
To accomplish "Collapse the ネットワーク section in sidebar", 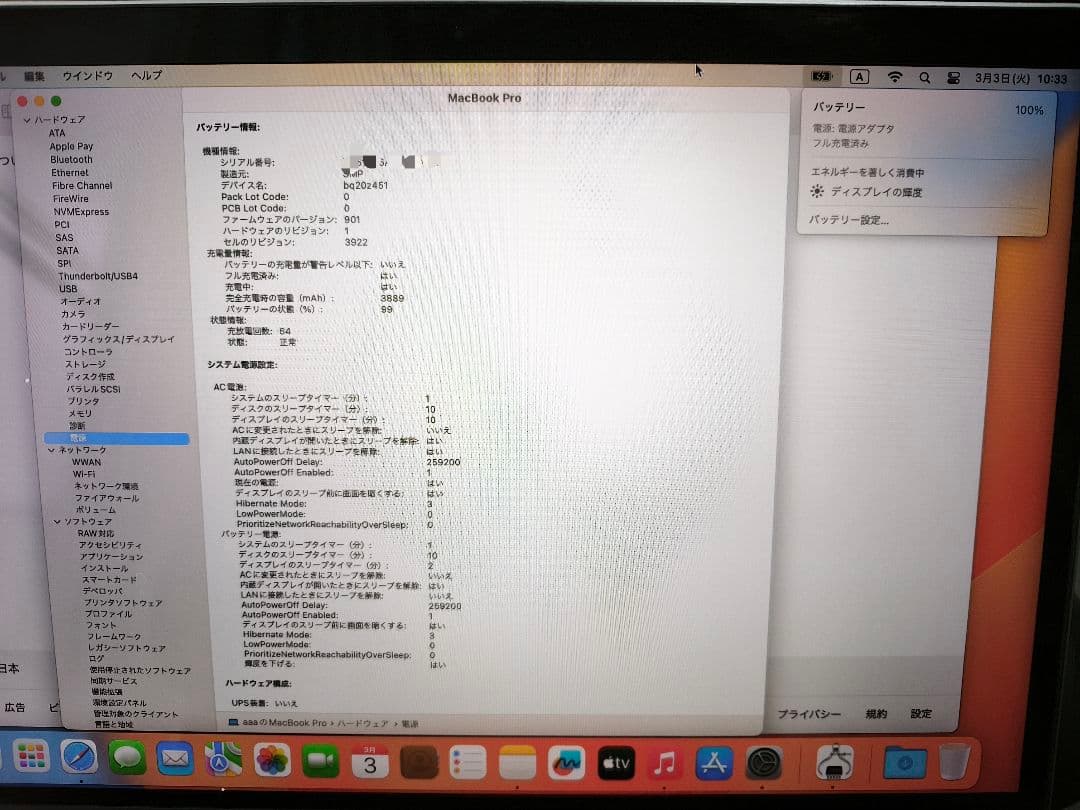I will (51, 450).
